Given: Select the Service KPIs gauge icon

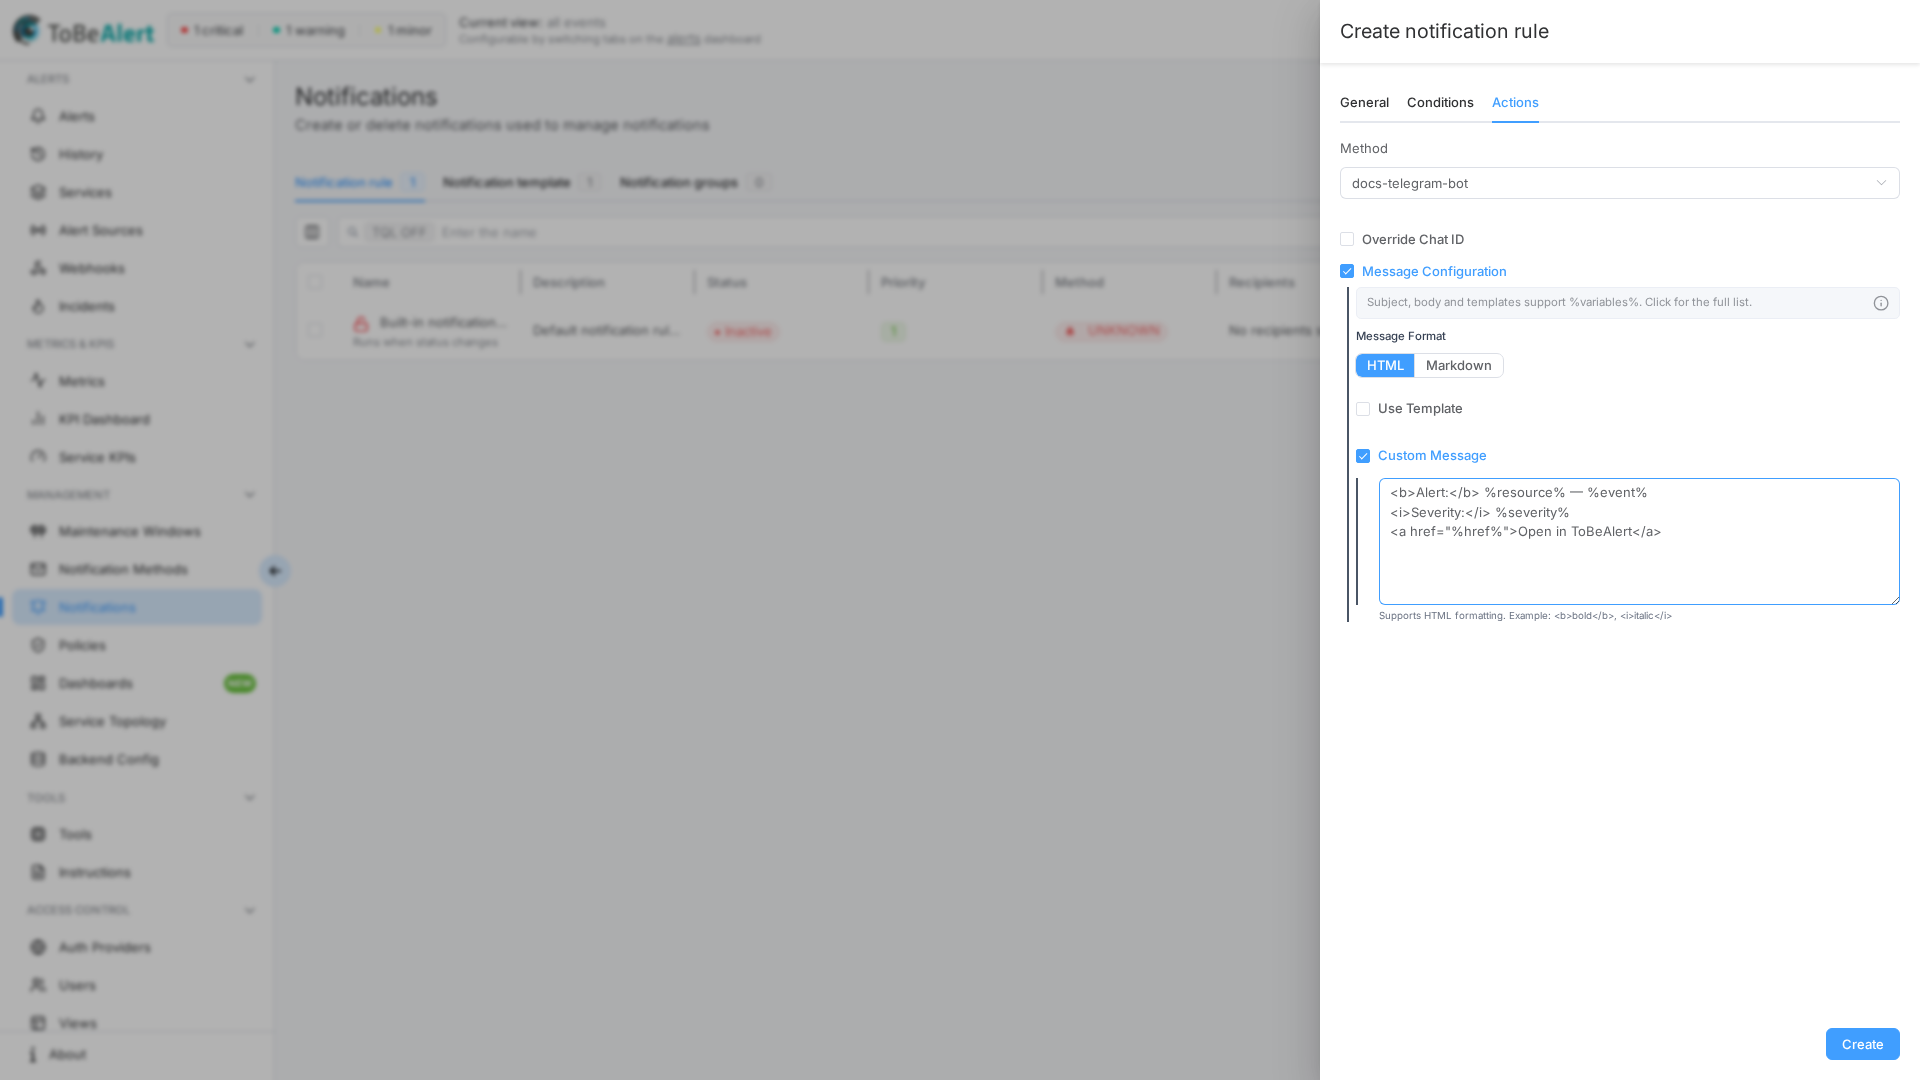Looking at the screenshot, I should coord(38,457).
